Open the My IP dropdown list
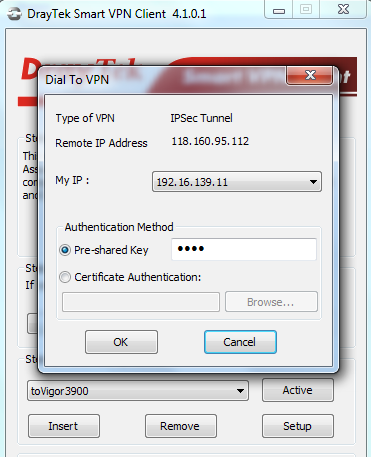The image size is (371, 457). pos(237,182)
